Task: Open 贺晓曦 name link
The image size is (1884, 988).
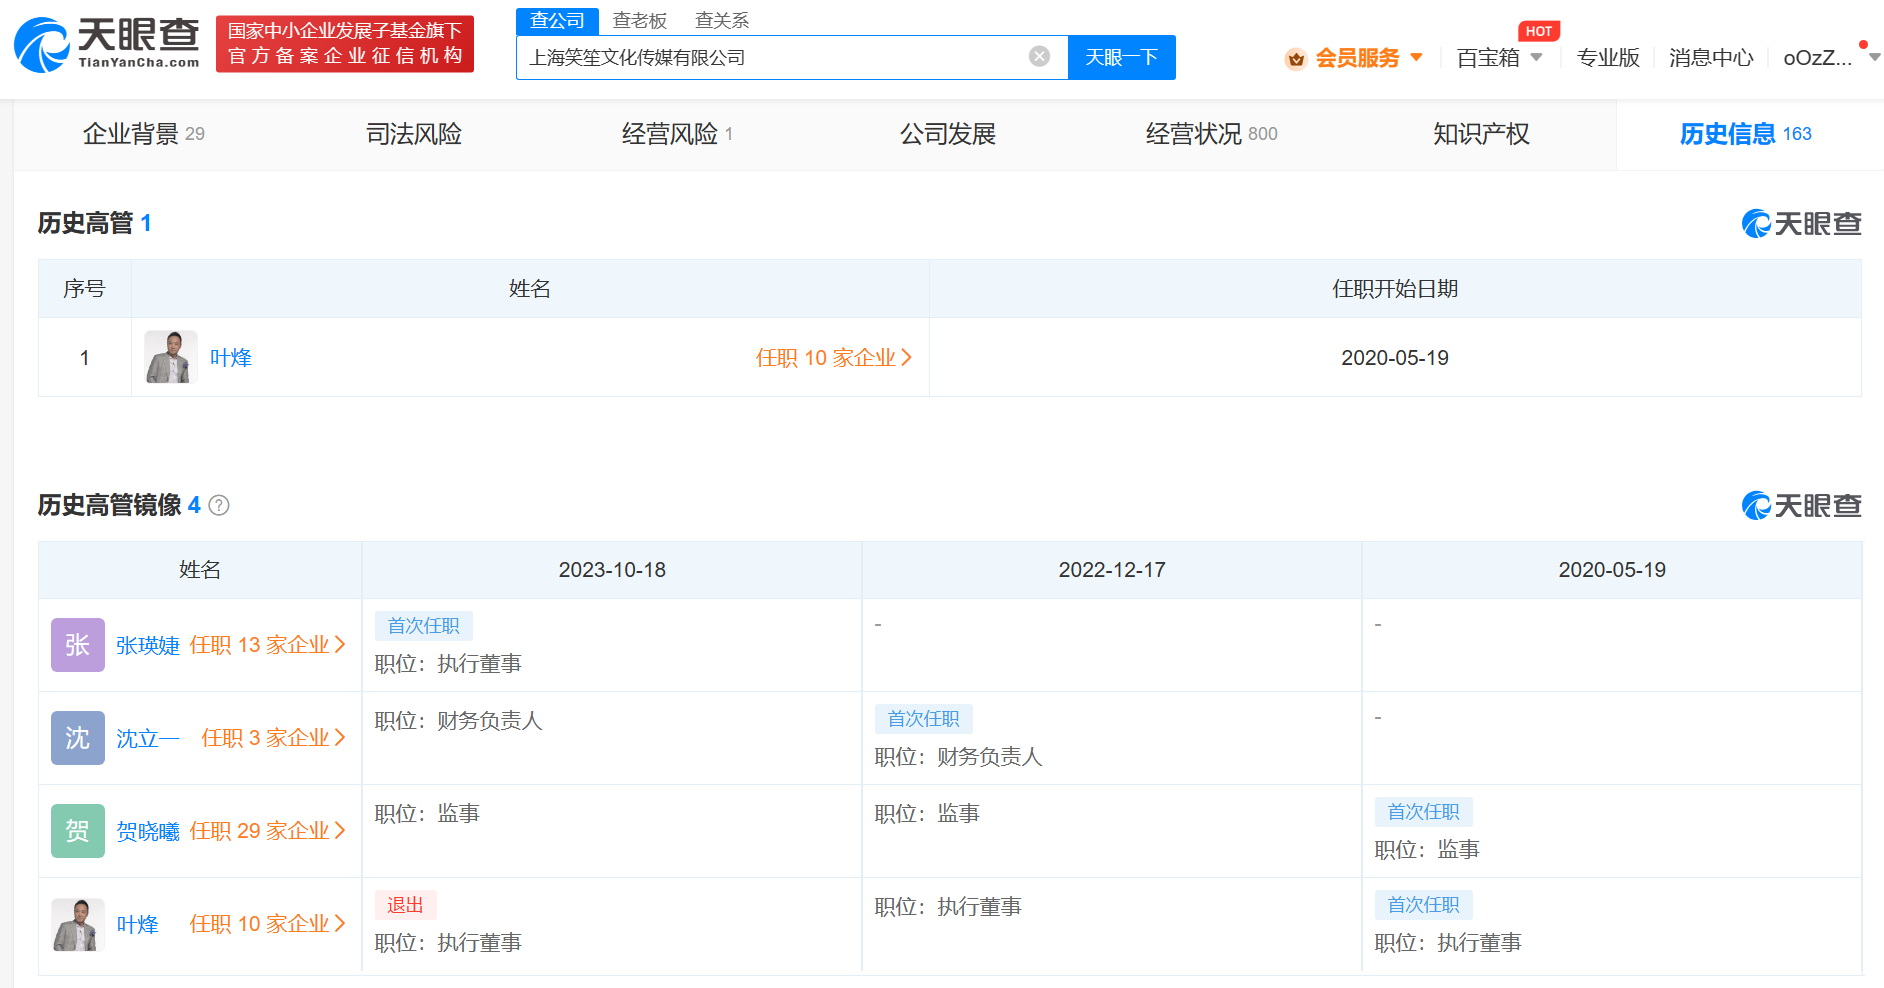Action: tap(148, 832)
